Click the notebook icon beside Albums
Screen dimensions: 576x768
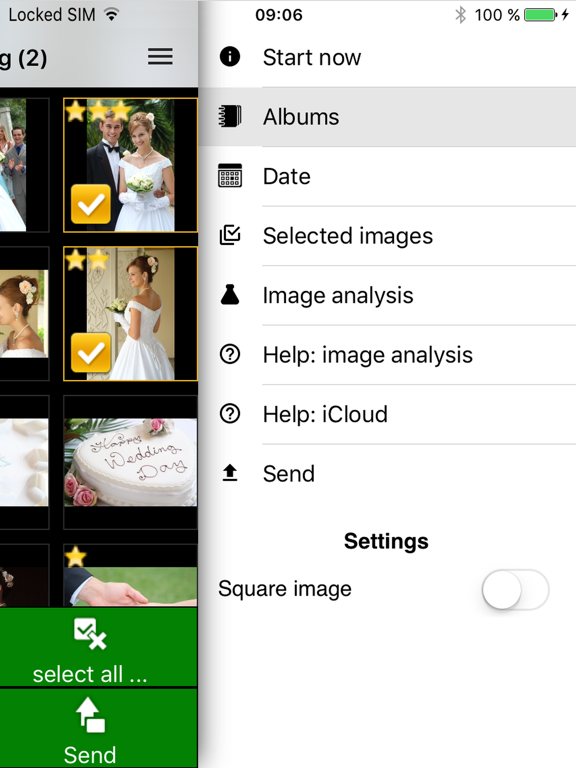click(x=230, y=116)
